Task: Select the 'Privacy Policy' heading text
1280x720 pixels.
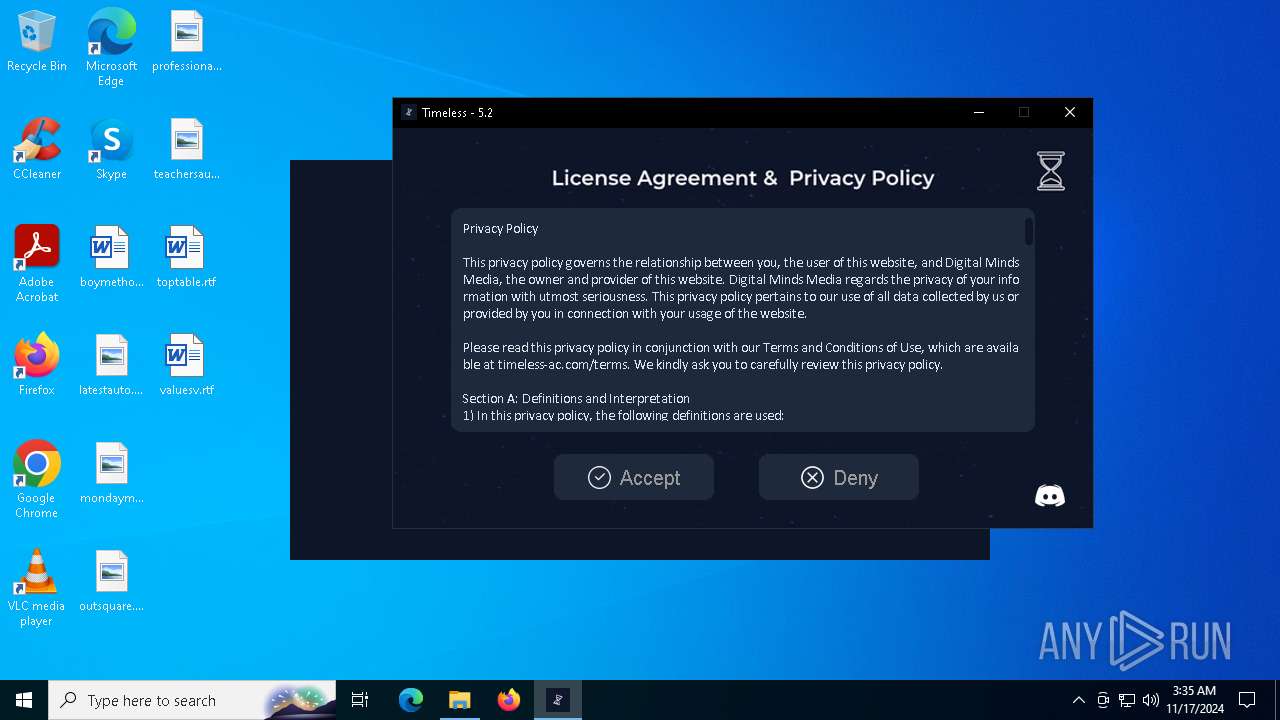Action: [x=500, y=229]
